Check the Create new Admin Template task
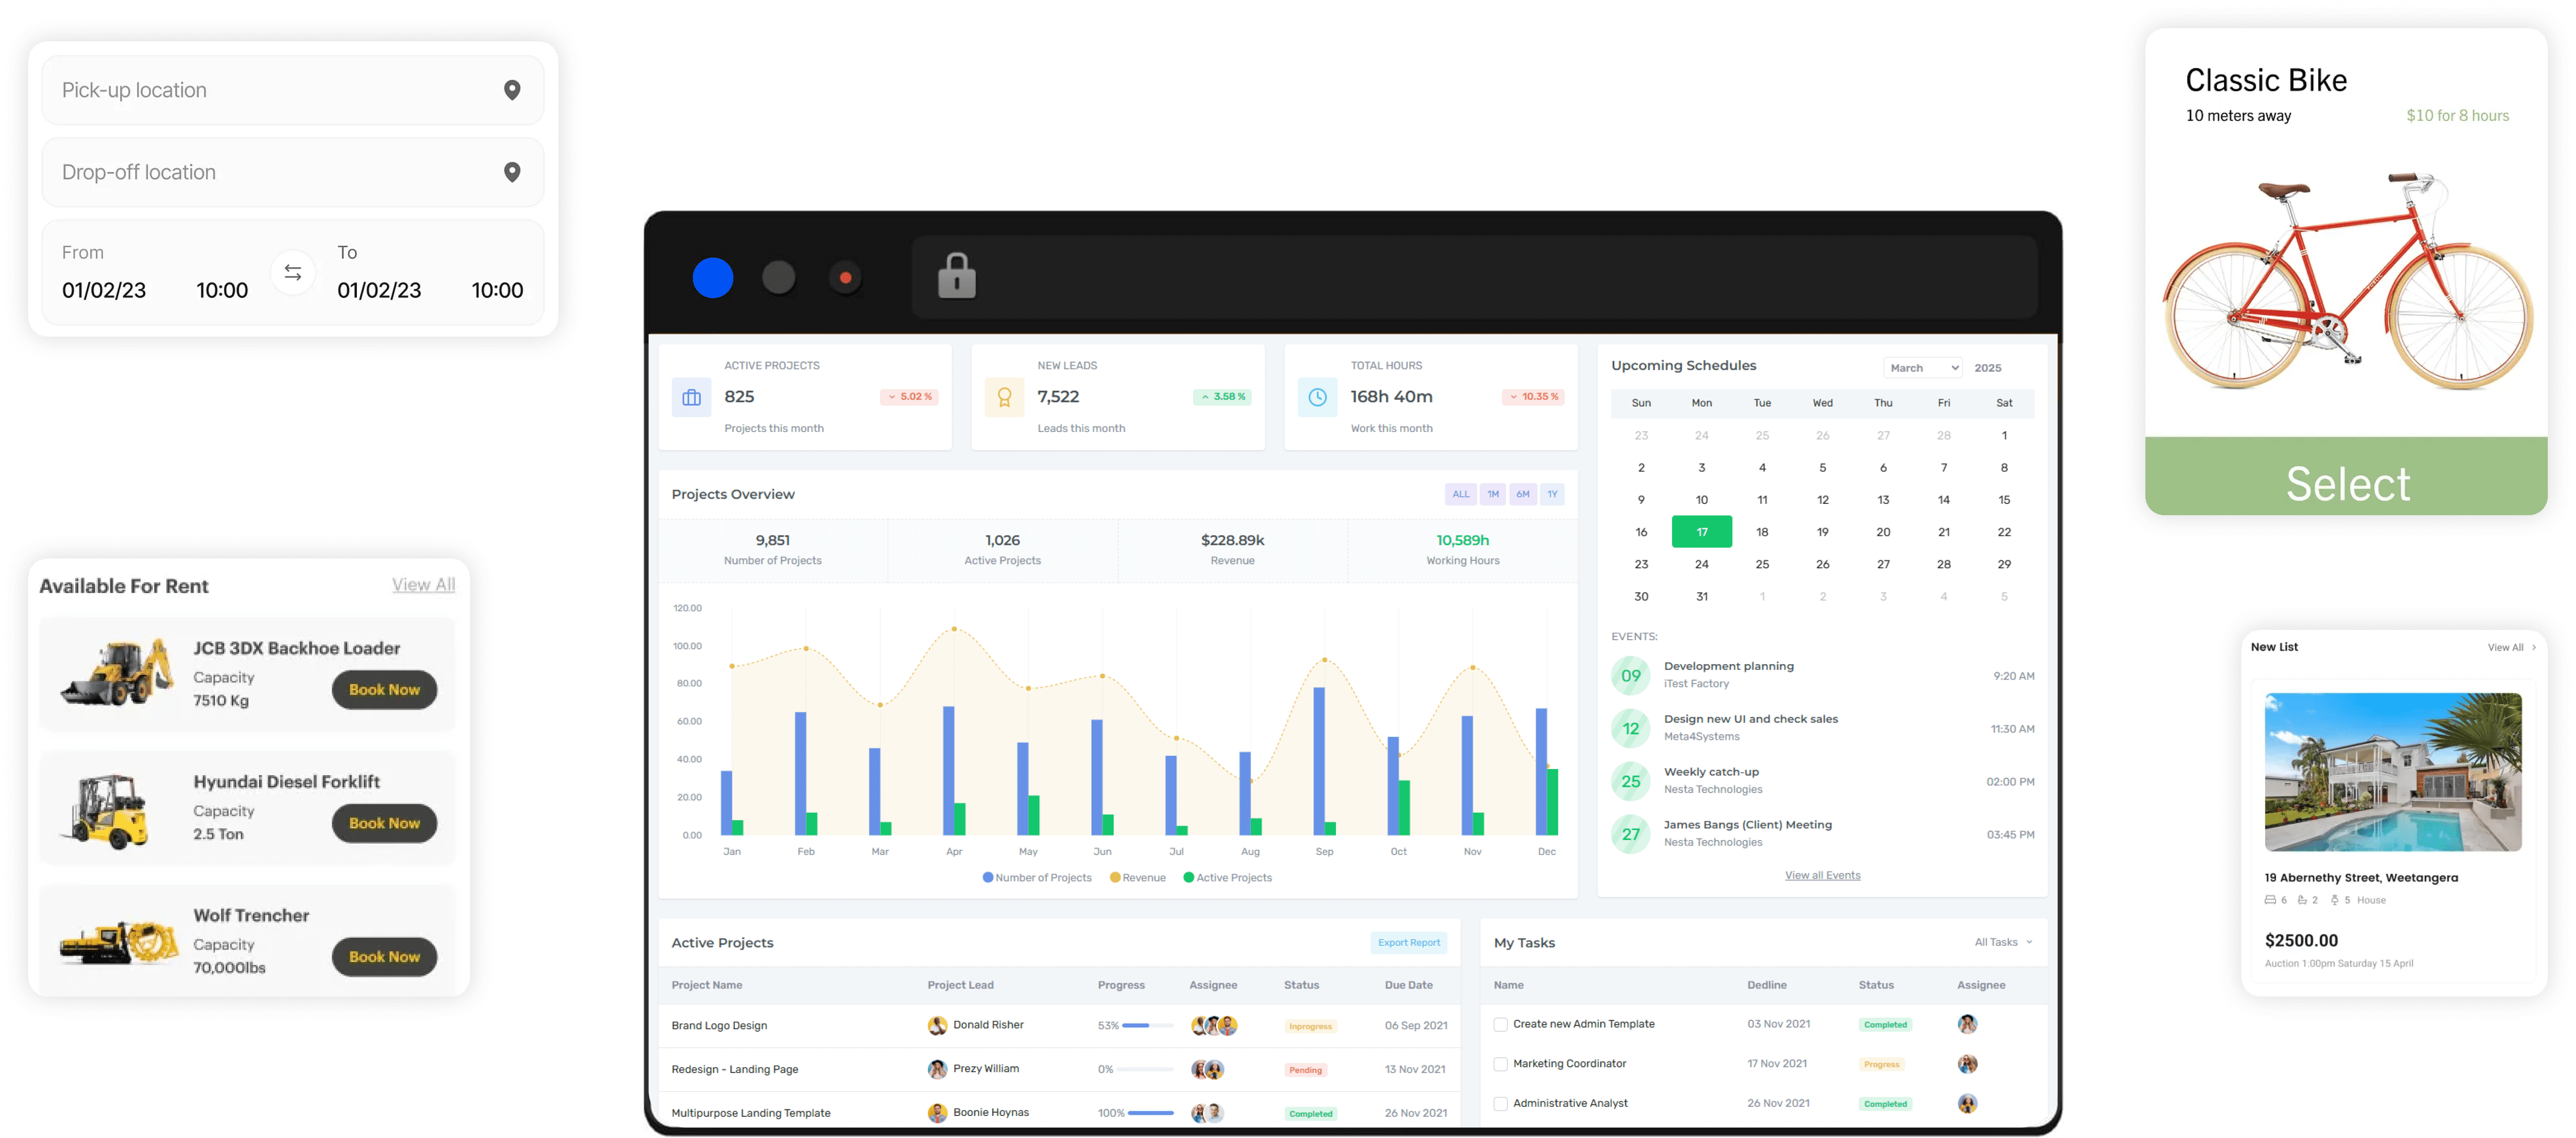2576x1138 pixels. pyautogui.click(x=1500, y=1024)
